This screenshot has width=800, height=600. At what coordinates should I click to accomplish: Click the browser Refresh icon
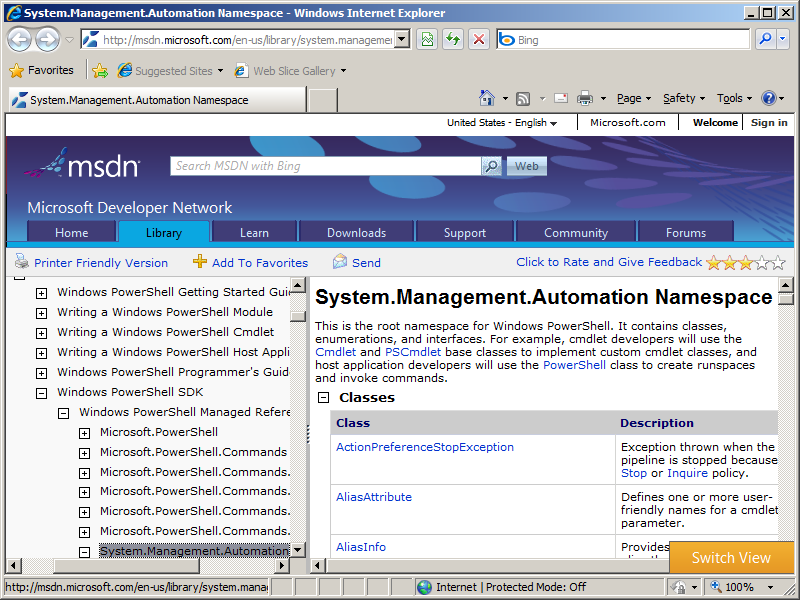click(x=453, y=40)
